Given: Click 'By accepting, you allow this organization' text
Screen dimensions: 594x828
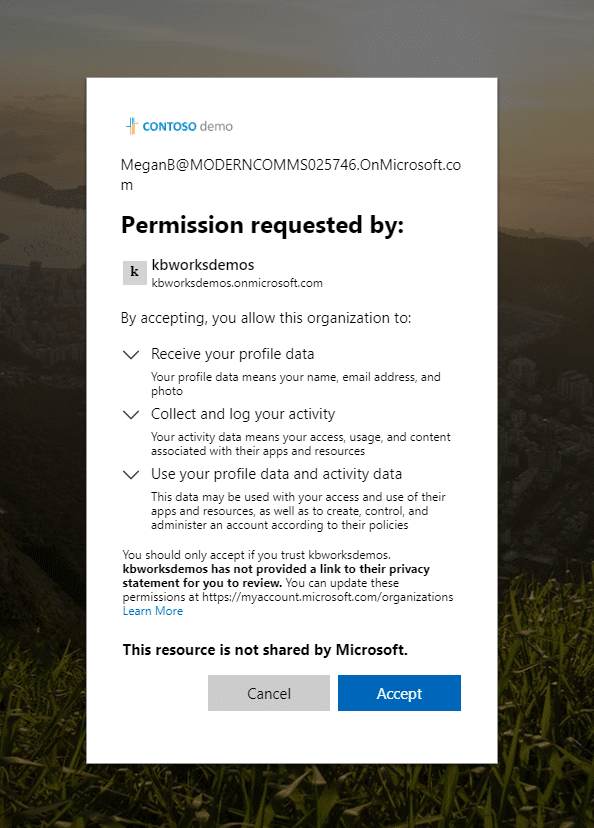Looking at the screenshot, I should tap(266, 318).
